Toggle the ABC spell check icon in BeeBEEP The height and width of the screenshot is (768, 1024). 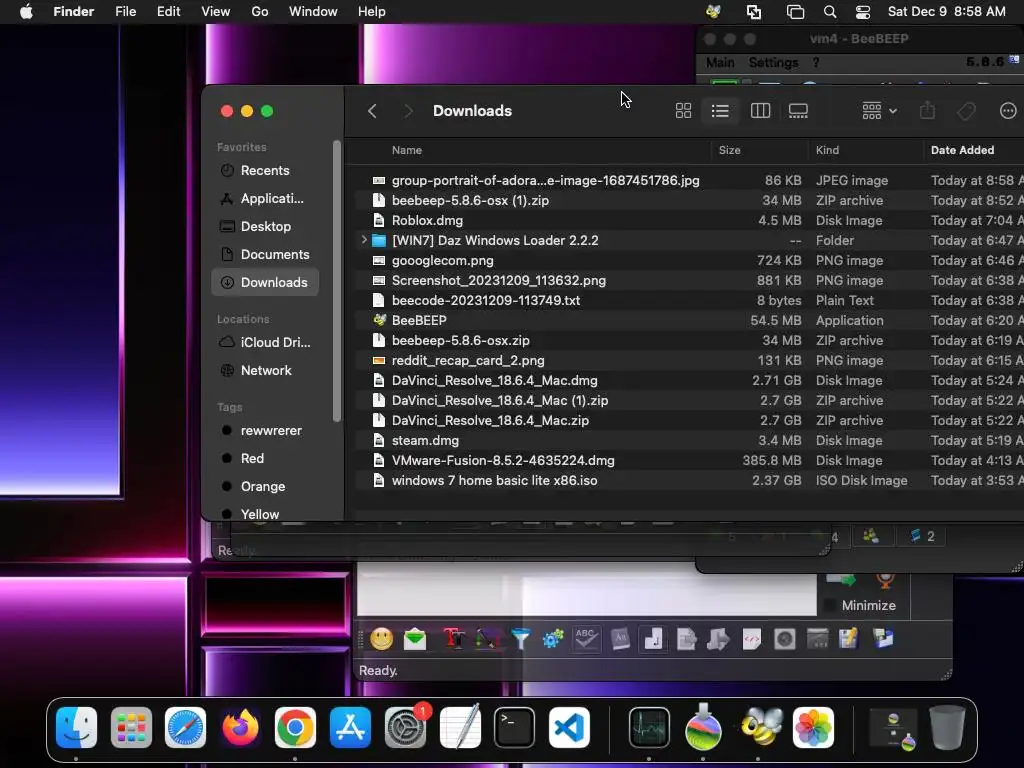[x=586, y=639]
